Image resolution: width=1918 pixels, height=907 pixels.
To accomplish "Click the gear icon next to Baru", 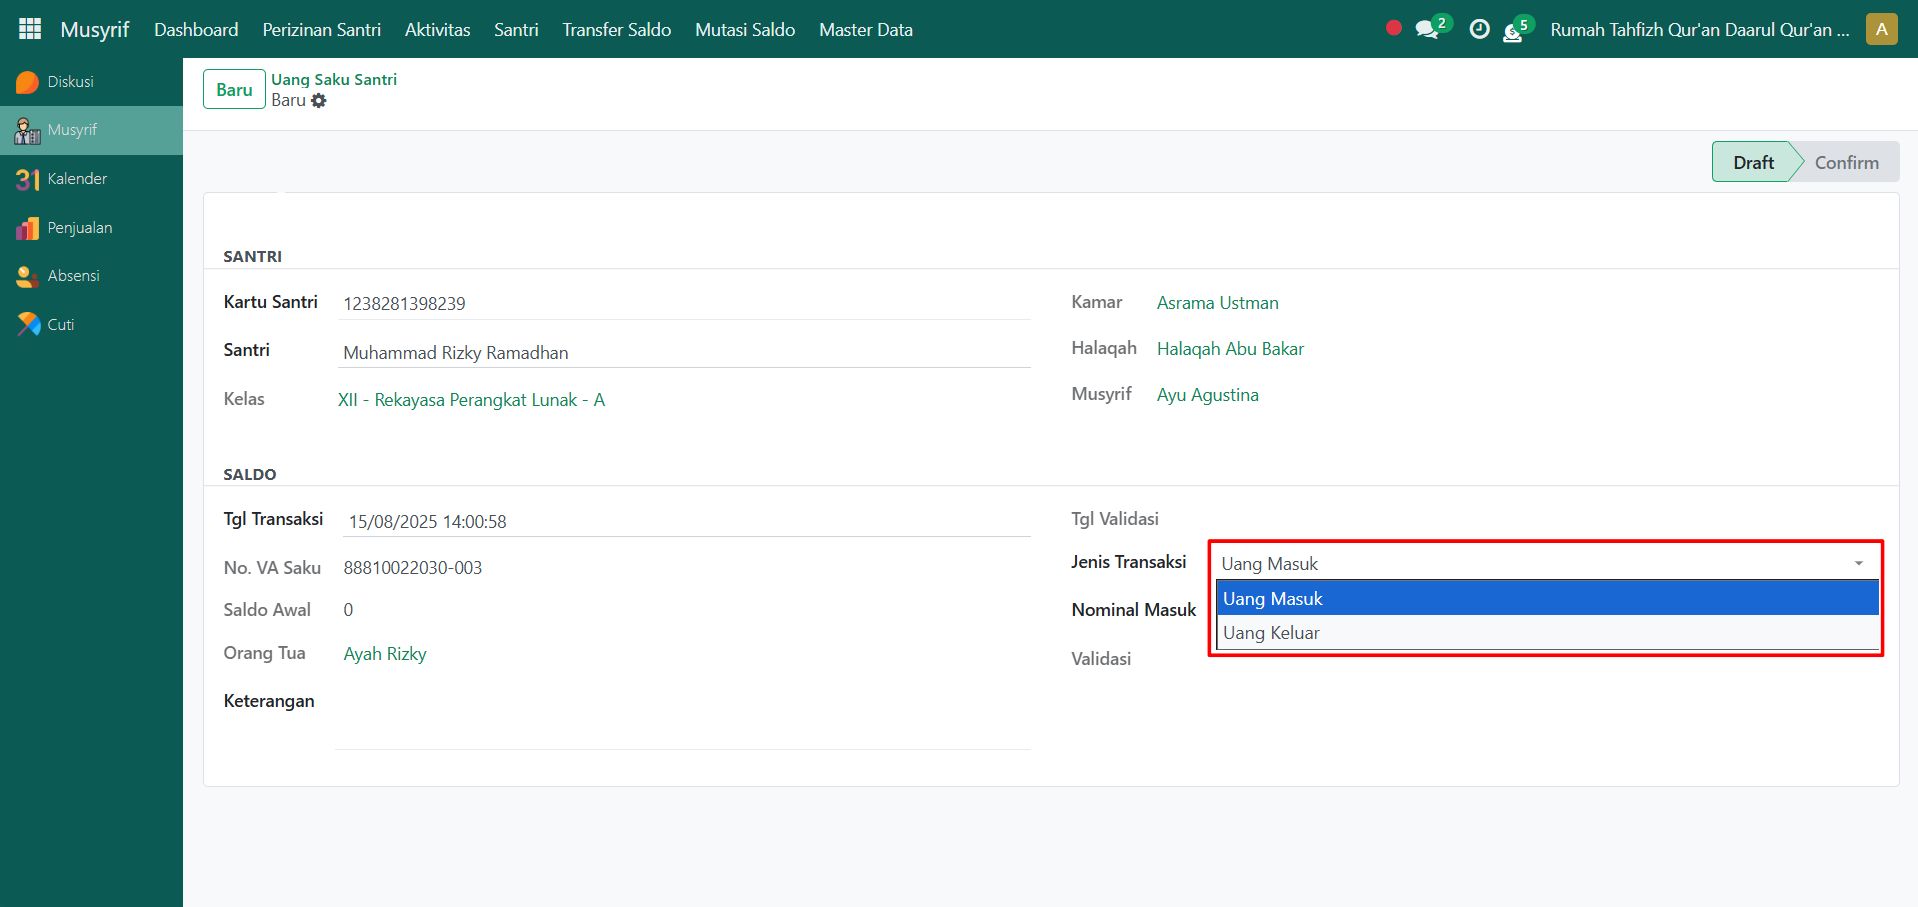I will (319, 101).
